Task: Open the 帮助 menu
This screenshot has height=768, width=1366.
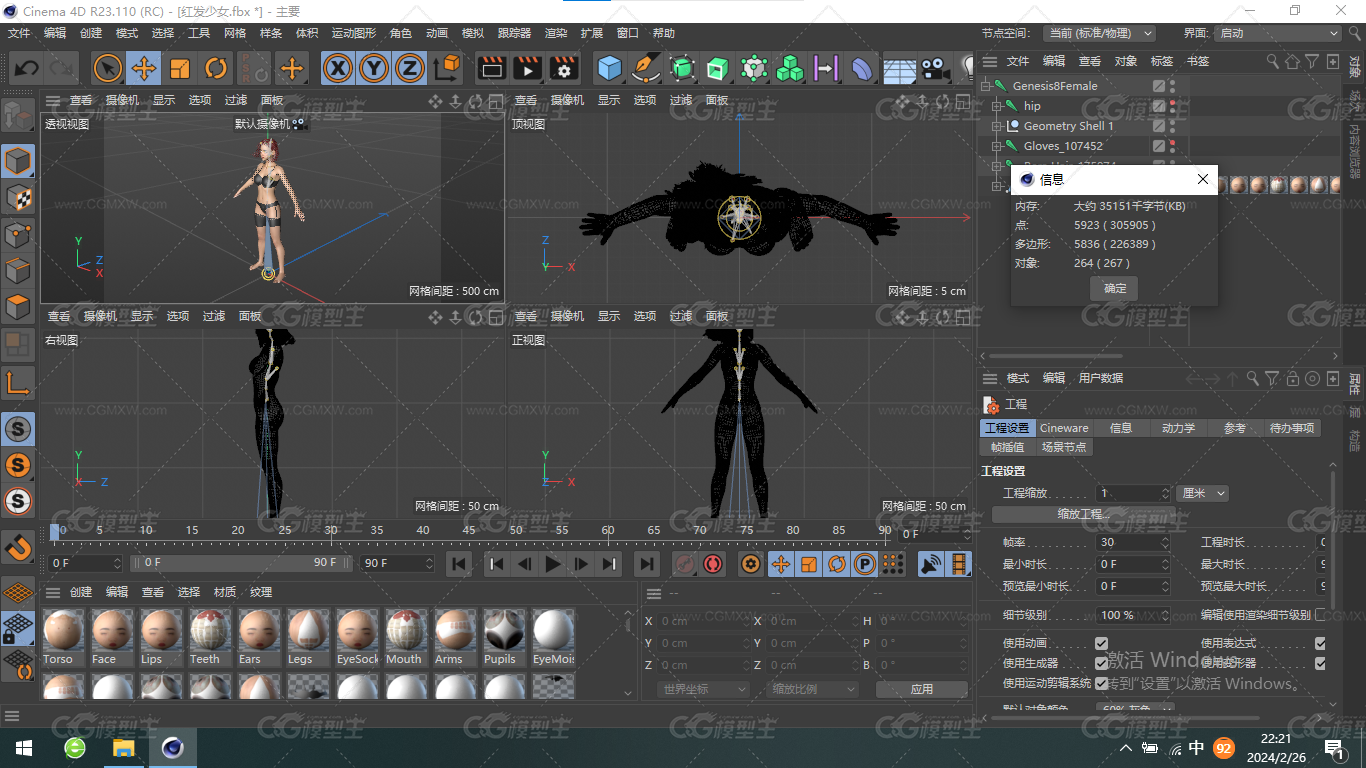Action: pos(664,33)
